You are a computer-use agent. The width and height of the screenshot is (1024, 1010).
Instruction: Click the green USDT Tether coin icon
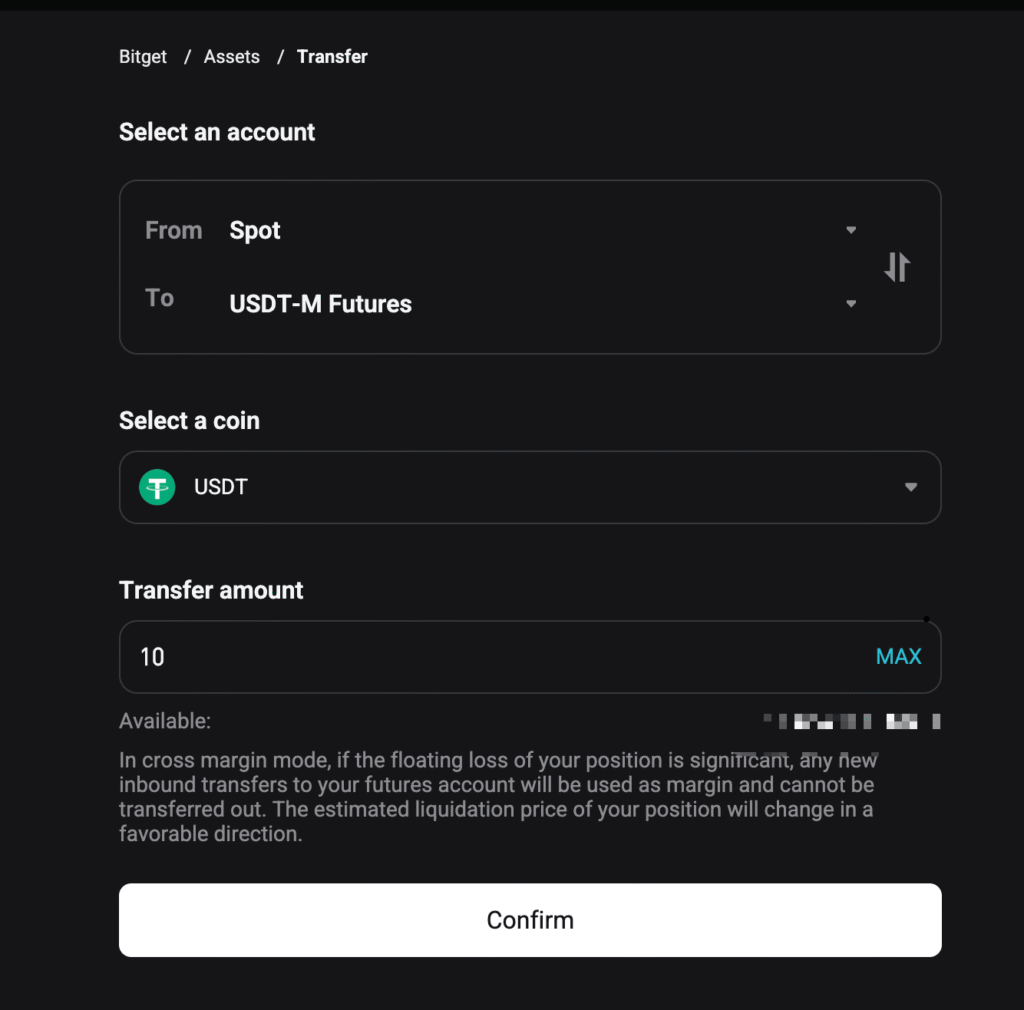coord(157,488)
